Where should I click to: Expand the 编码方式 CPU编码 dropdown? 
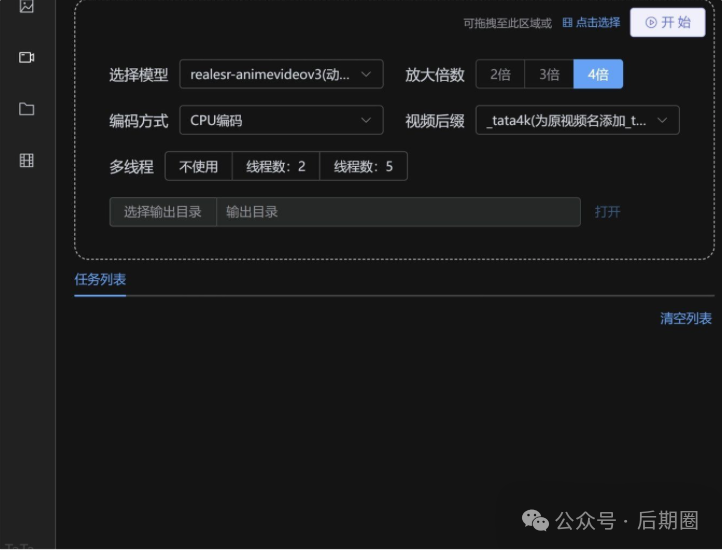pyautogui.click(x=281, y=120)
